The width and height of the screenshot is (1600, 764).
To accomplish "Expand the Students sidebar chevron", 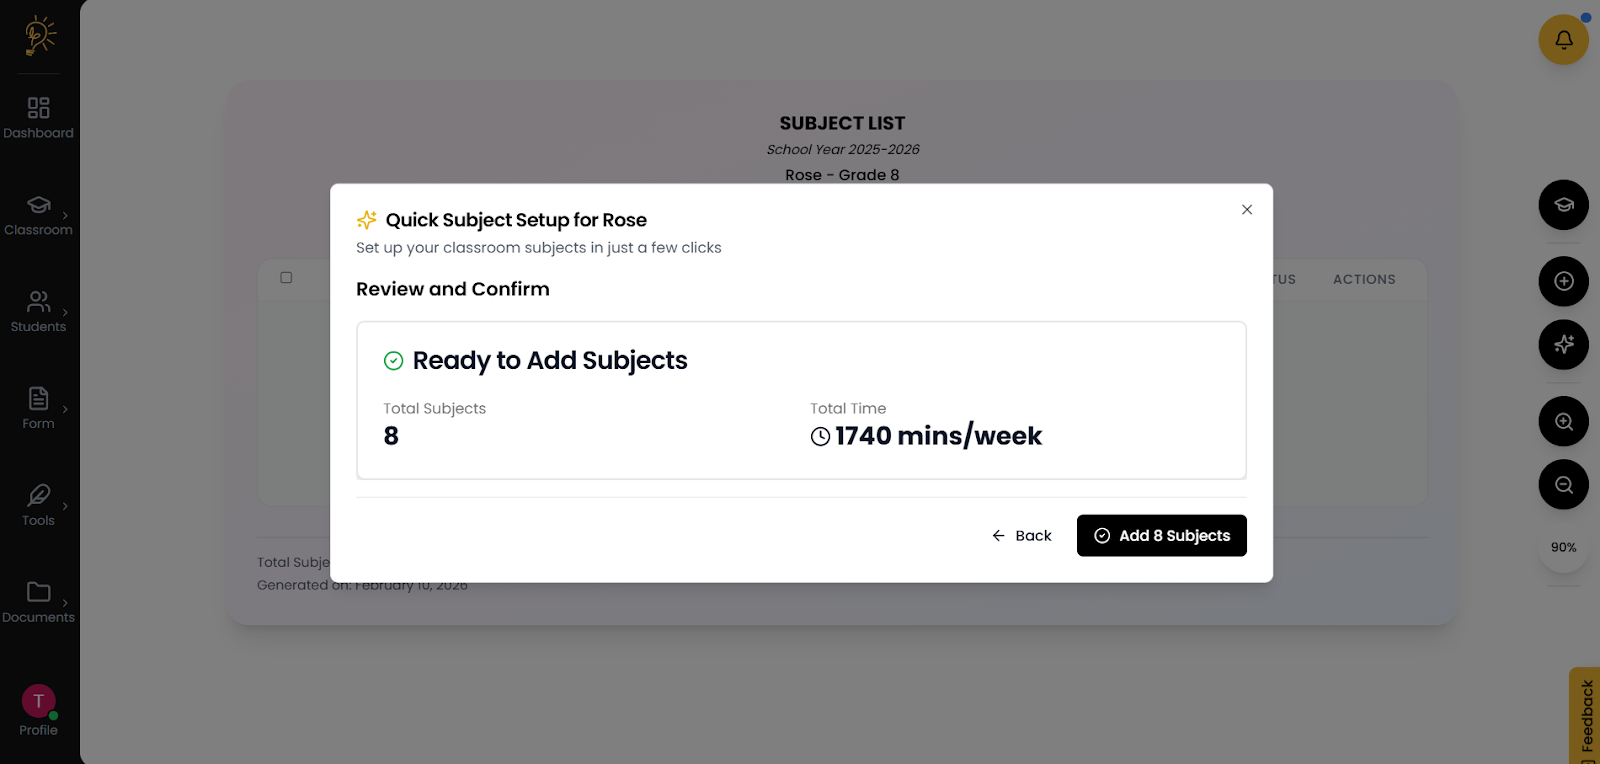I will 66,312.
